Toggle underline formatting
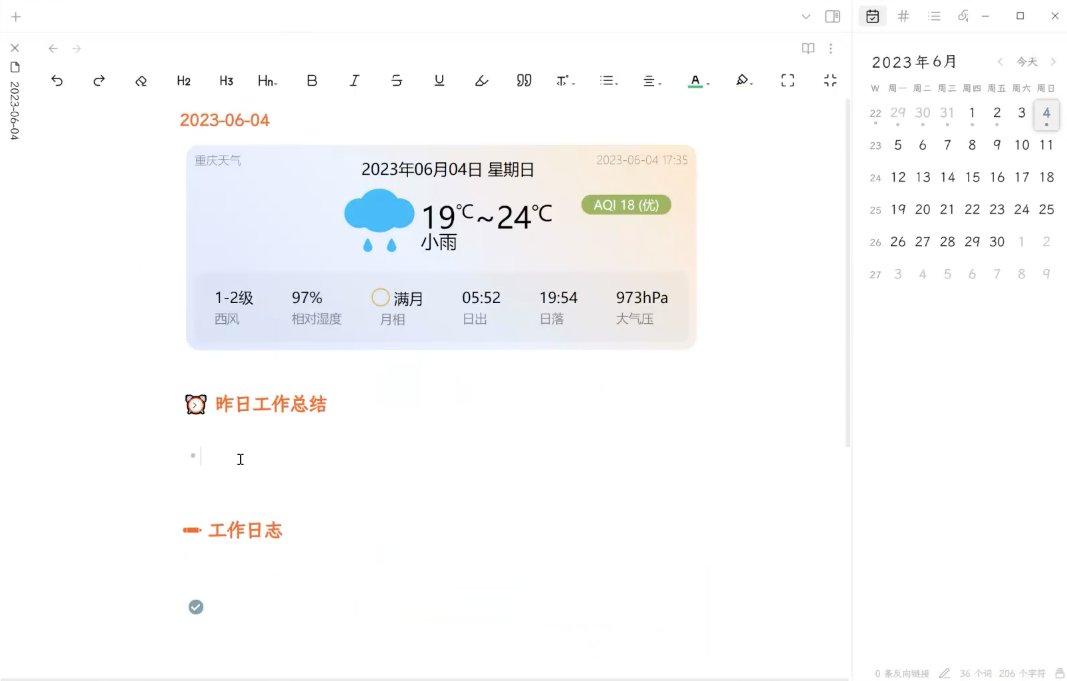 click(439, 80)
